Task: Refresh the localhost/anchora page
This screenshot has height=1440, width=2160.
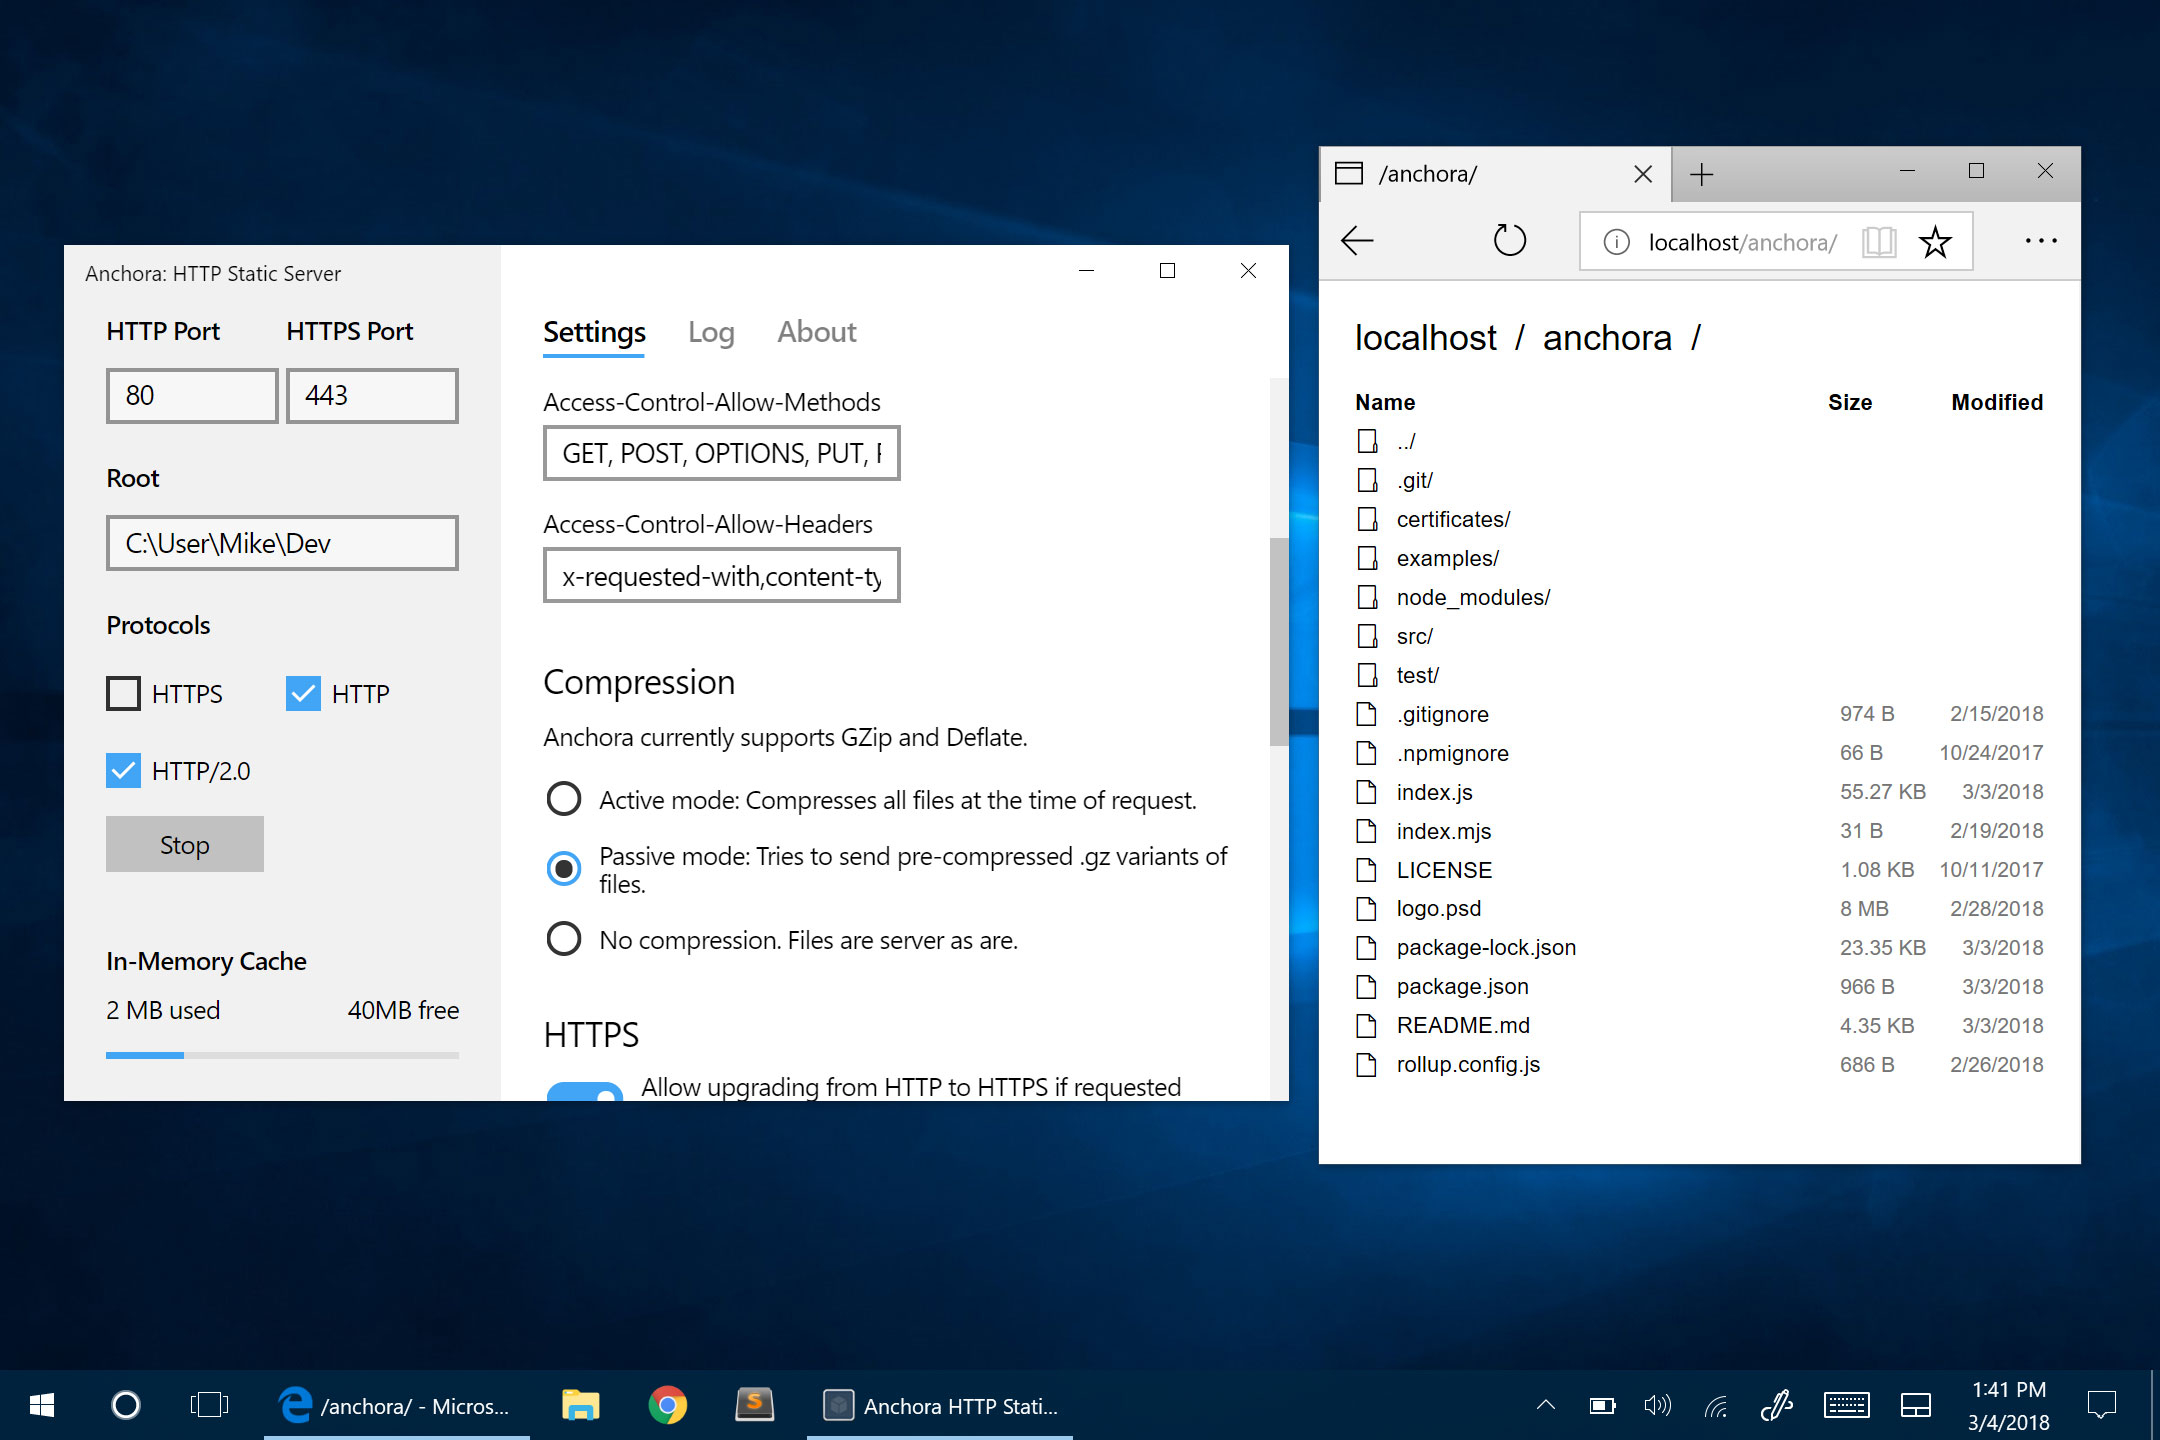Action: tap(1509, 241)
